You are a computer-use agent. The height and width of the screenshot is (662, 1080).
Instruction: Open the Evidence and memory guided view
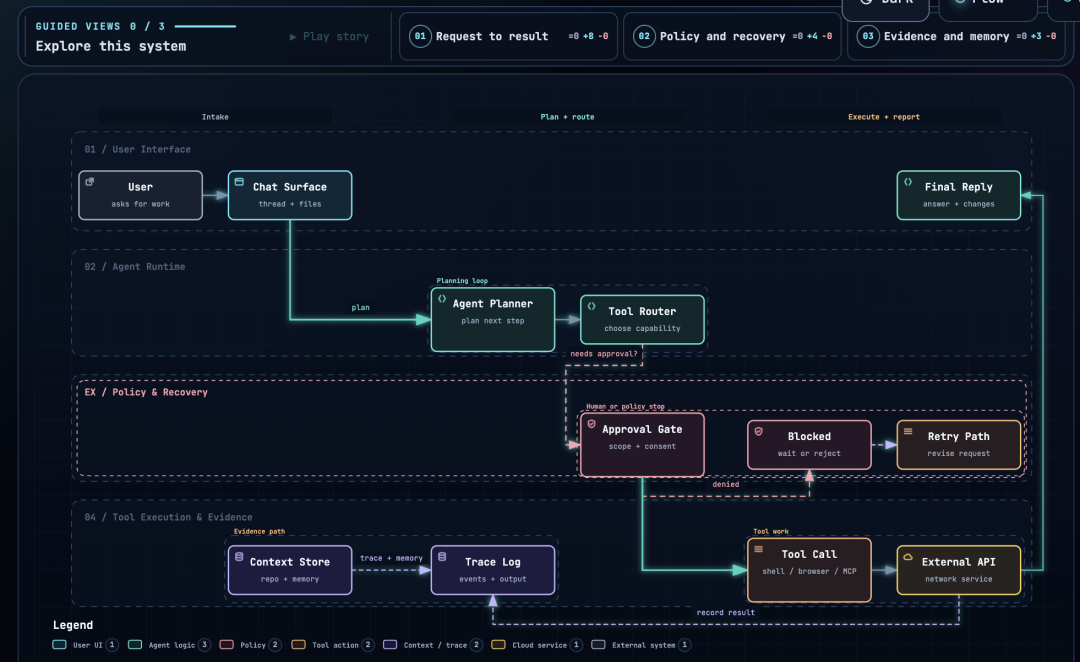(x=956, y=37)
